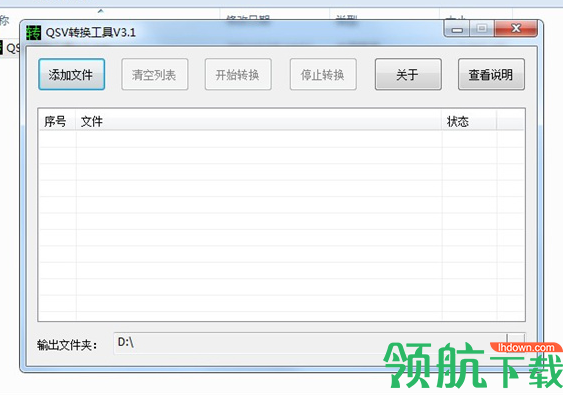Click the 开始转换 button
563x395 pixels.
[x=238, y=74]
